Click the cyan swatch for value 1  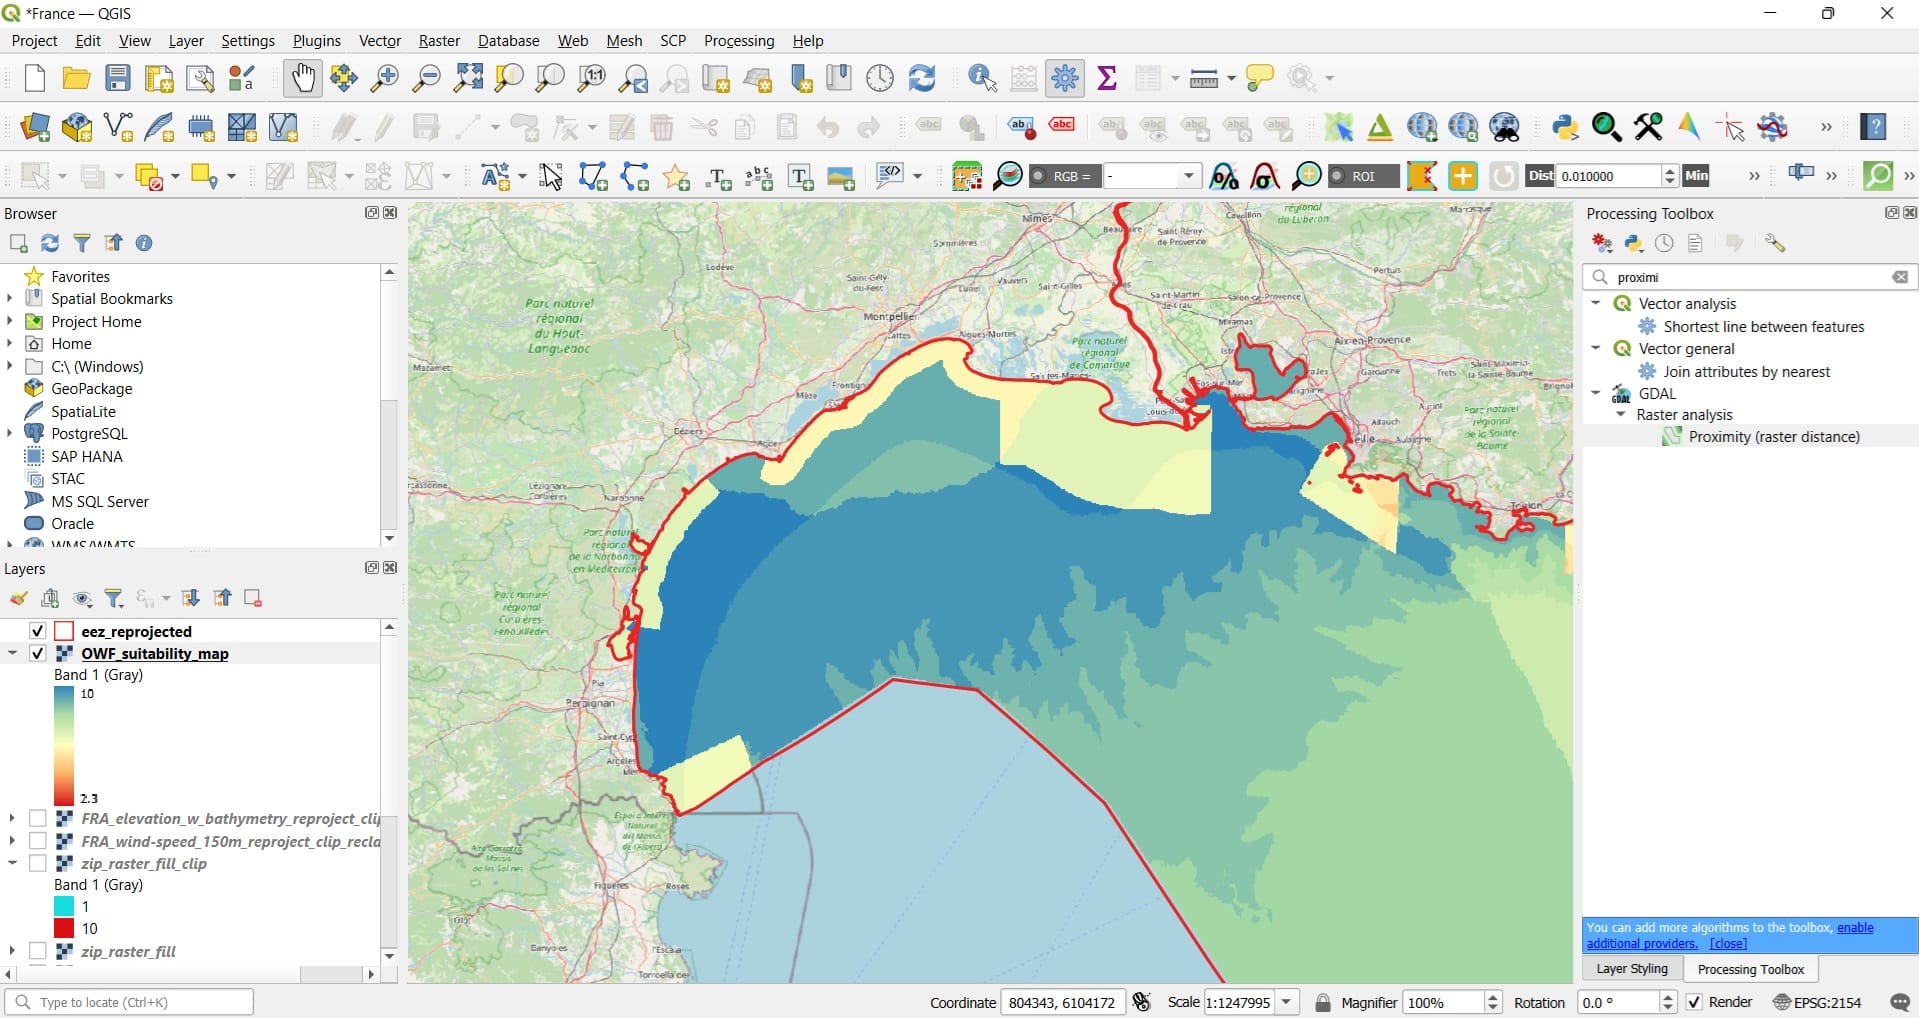[64, 906]
